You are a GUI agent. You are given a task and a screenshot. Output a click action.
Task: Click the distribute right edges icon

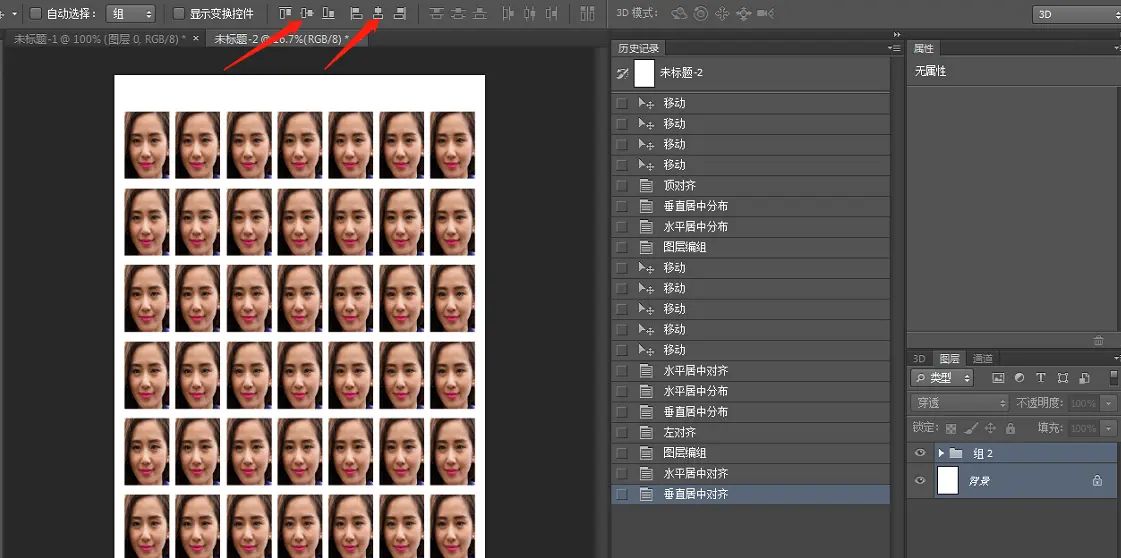point(551,14)
